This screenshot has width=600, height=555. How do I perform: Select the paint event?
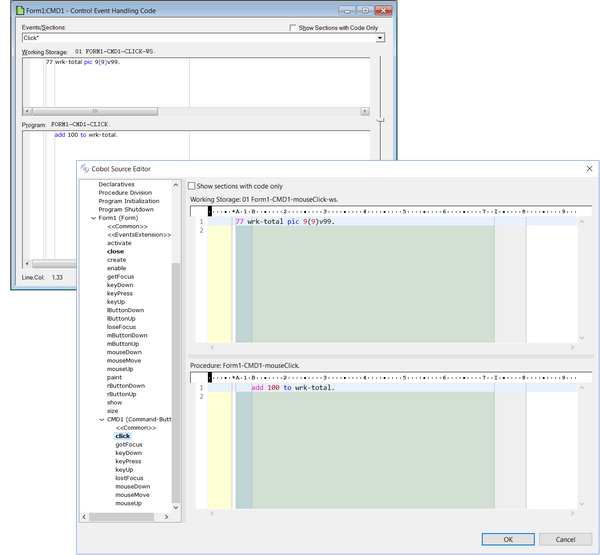tap(114, 377)
